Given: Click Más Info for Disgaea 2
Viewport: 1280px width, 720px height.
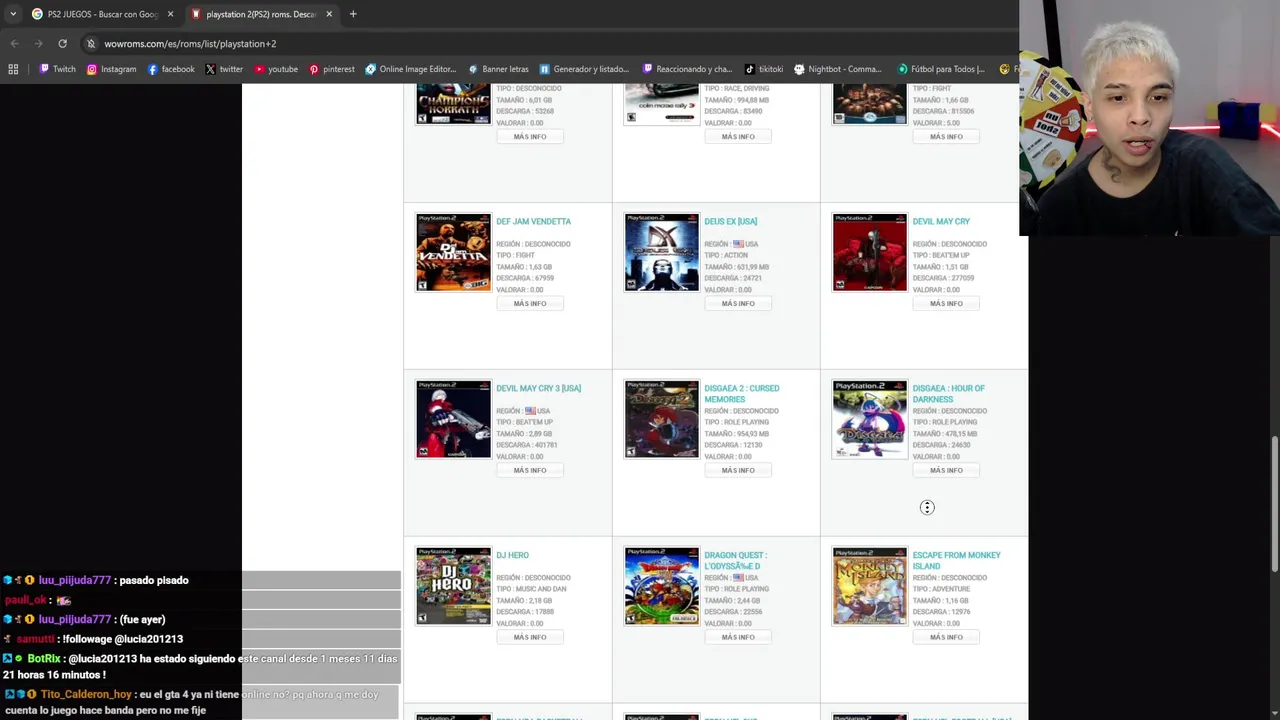Looking at the screenshot, I should point(738,470).
